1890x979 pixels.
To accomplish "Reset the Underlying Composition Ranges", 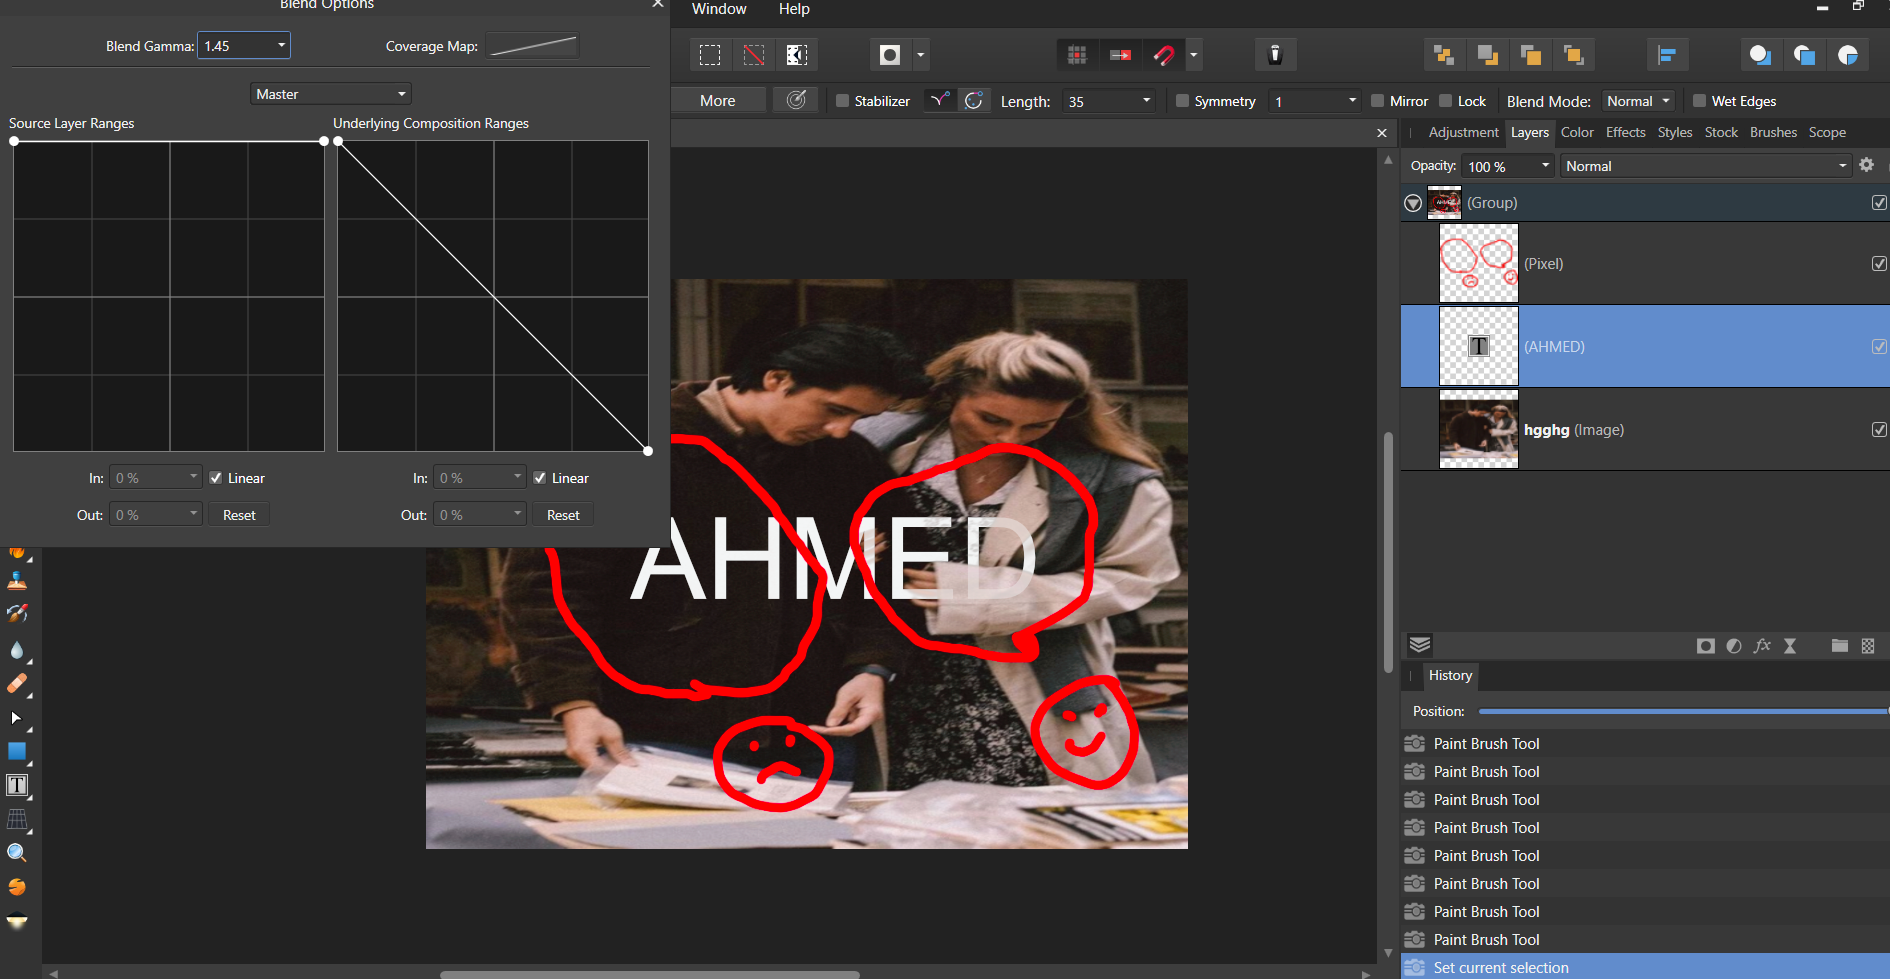I will 563,515.
